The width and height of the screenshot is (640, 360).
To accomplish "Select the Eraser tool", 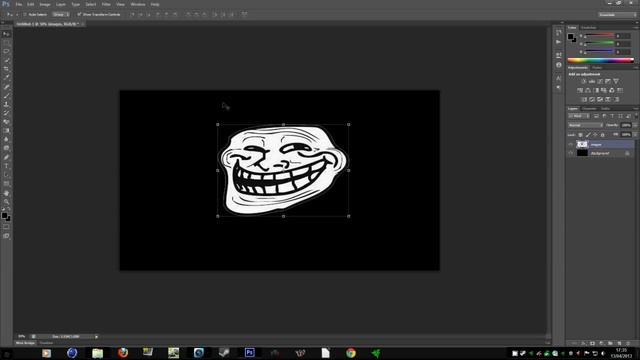I will click(6, 122).
